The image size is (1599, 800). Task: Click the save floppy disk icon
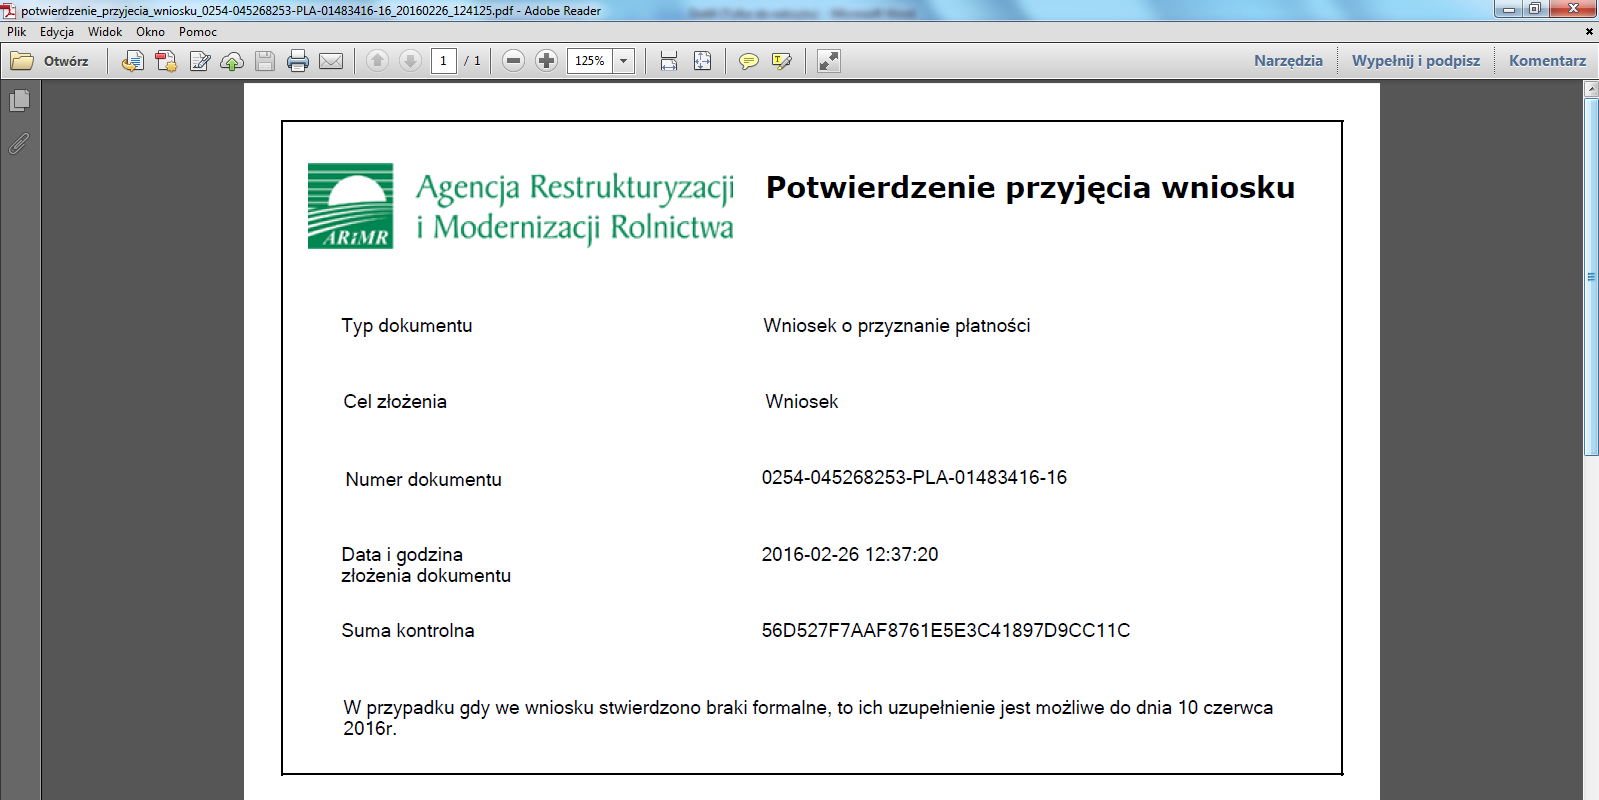click(x=265, y=61)
